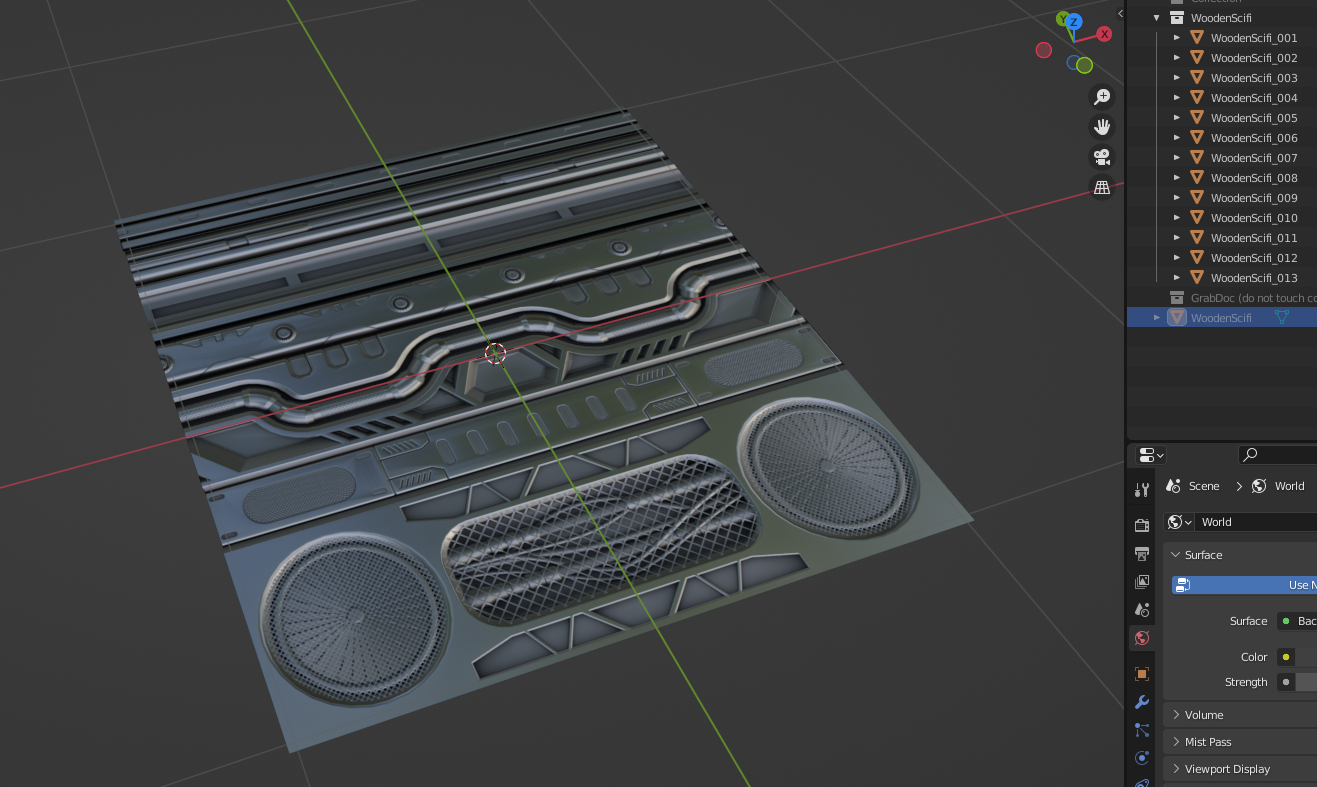
Task: Click the WoodenScifi_005 object icon
Action: tap(1197, 118)
